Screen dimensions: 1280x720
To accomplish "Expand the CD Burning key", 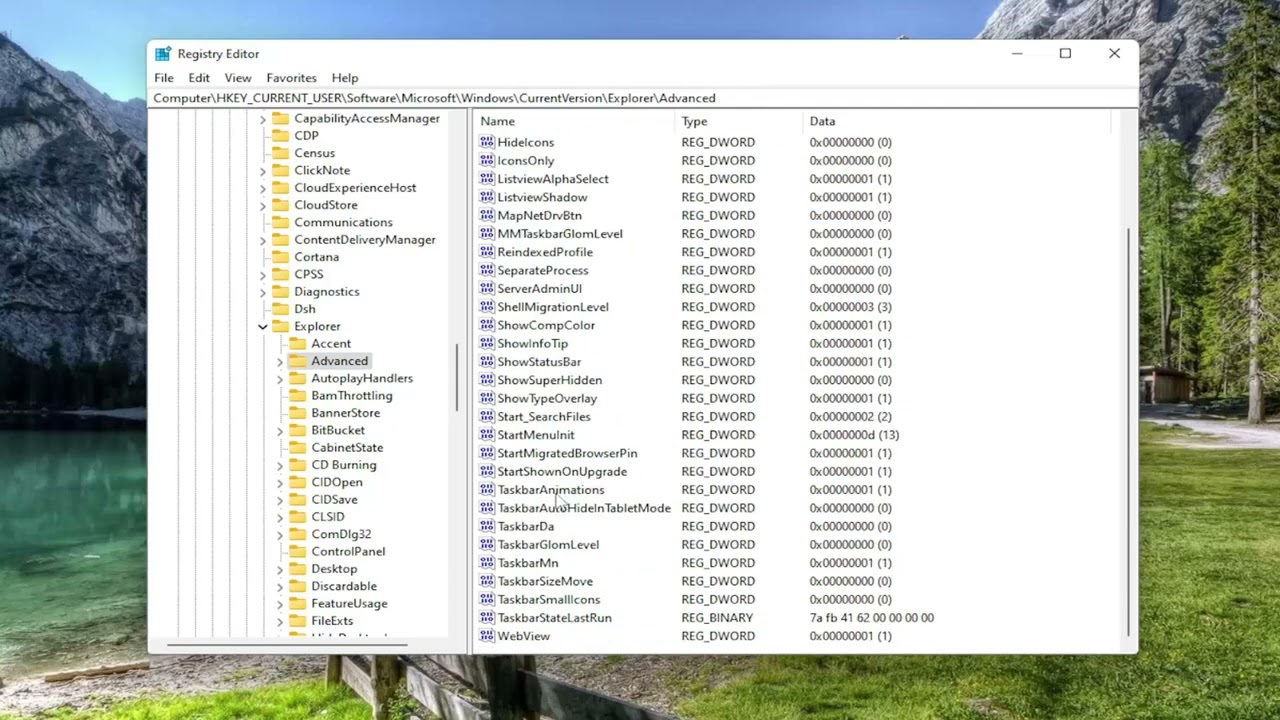I will 280,465.
